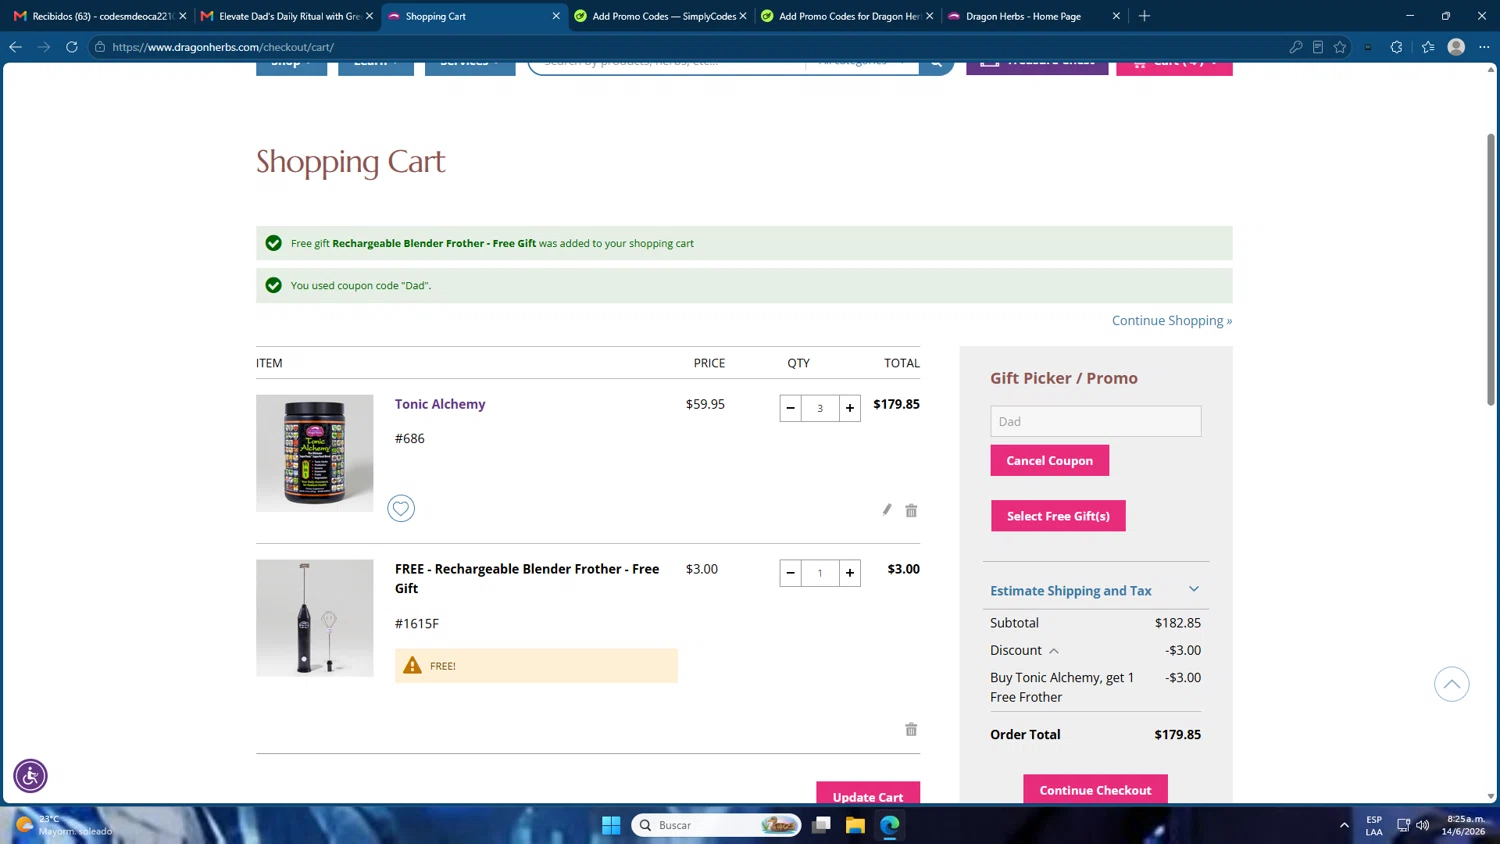Open the favorites list icon
1500x844 pixels.
pos(1428,47)
